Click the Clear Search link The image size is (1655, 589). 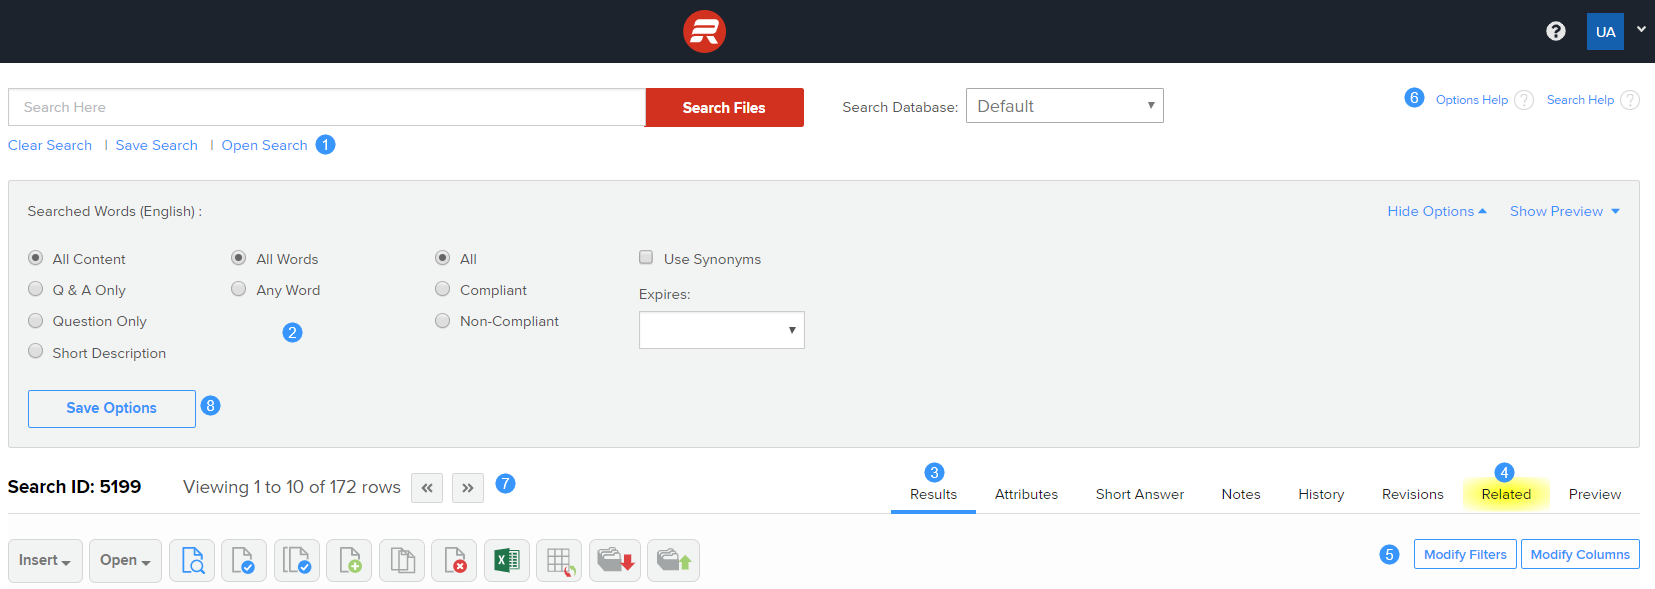click(x=50, y=145)
